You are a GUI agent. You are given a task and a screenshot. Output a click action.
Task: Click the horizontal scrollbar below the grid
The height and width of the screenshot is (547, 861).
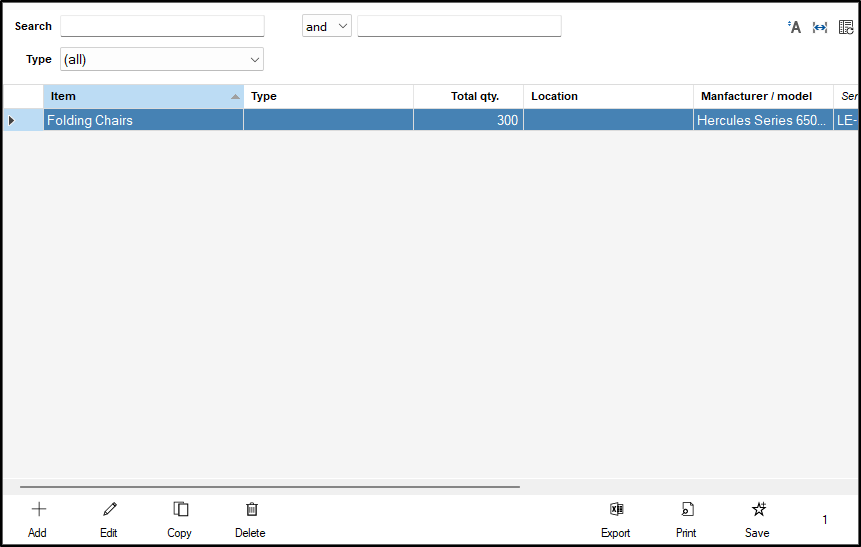point(270,487)
